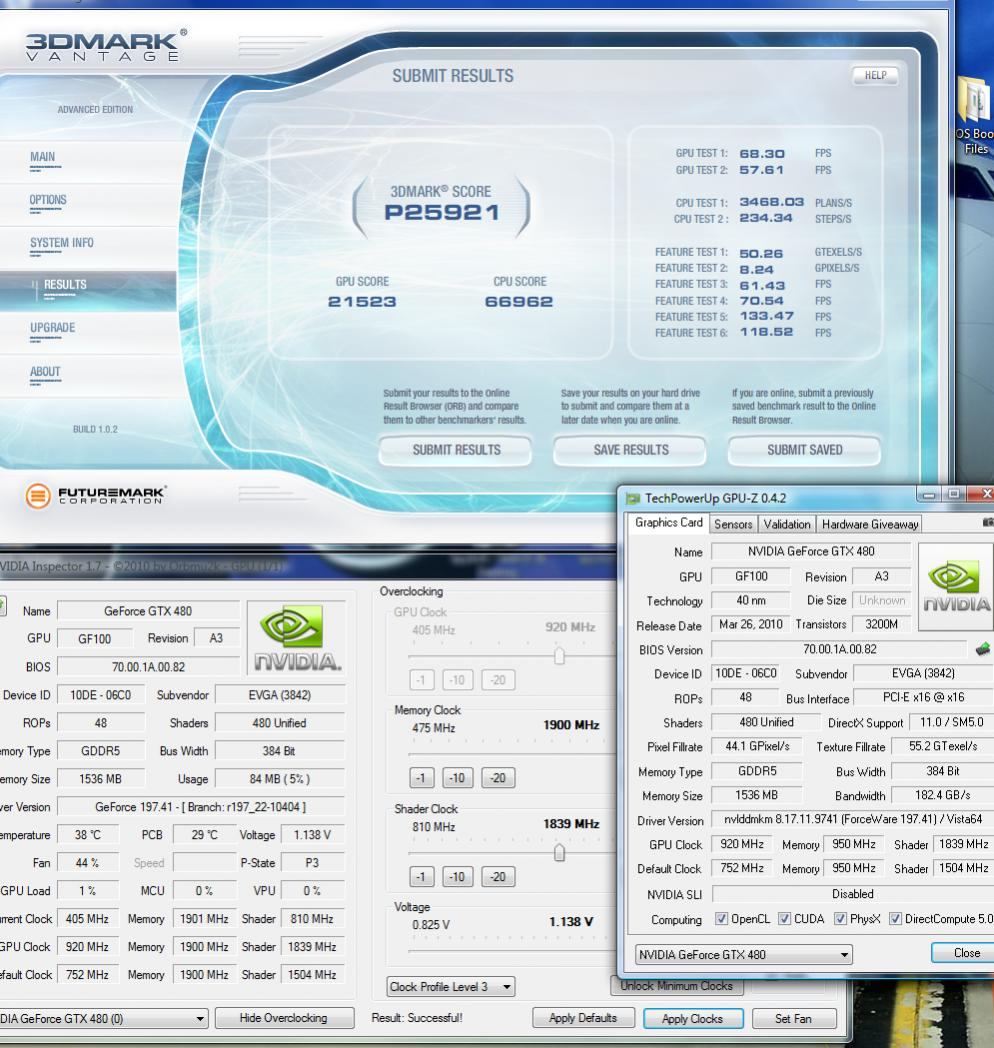
Task: Click the Fan value 44 %
Action: [87, 863]
